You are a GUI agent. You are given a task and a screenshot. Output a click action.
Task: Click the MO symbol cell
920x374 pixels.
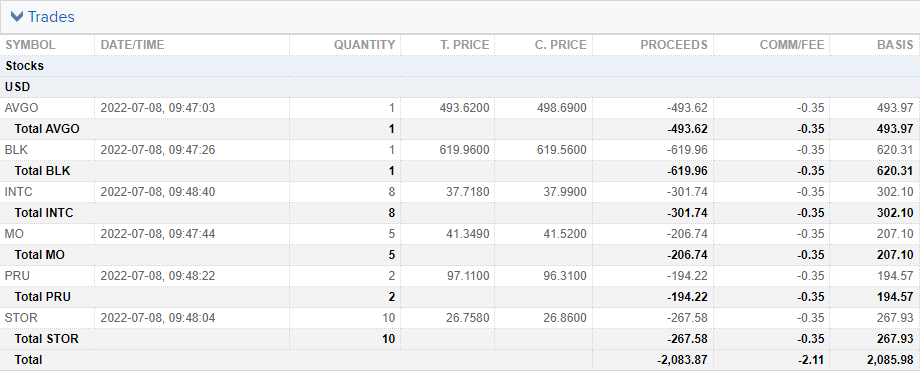click(x=14, y=234)
